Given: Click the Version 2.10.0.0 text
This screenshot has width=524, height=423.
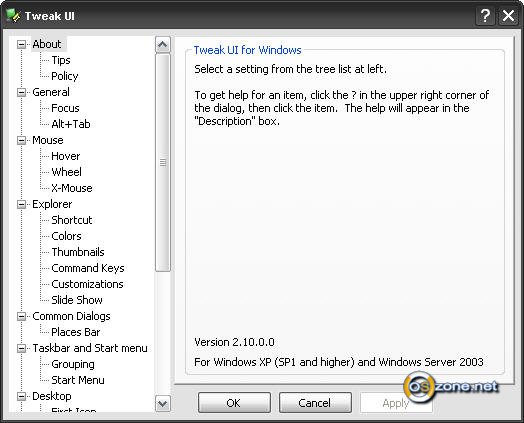Looking at the screenshot, I should coord(234,342).
